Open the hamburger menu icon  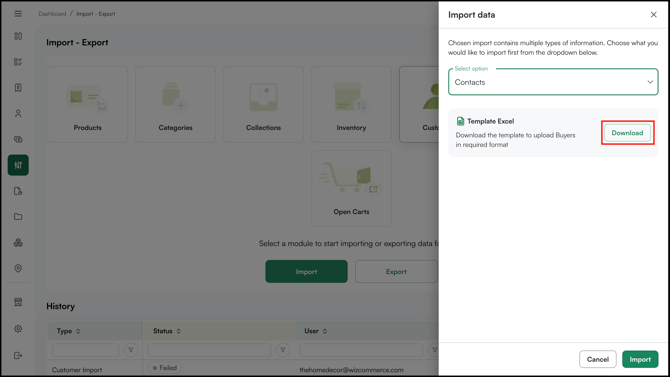pyautogui.click(x=18, y=14)
